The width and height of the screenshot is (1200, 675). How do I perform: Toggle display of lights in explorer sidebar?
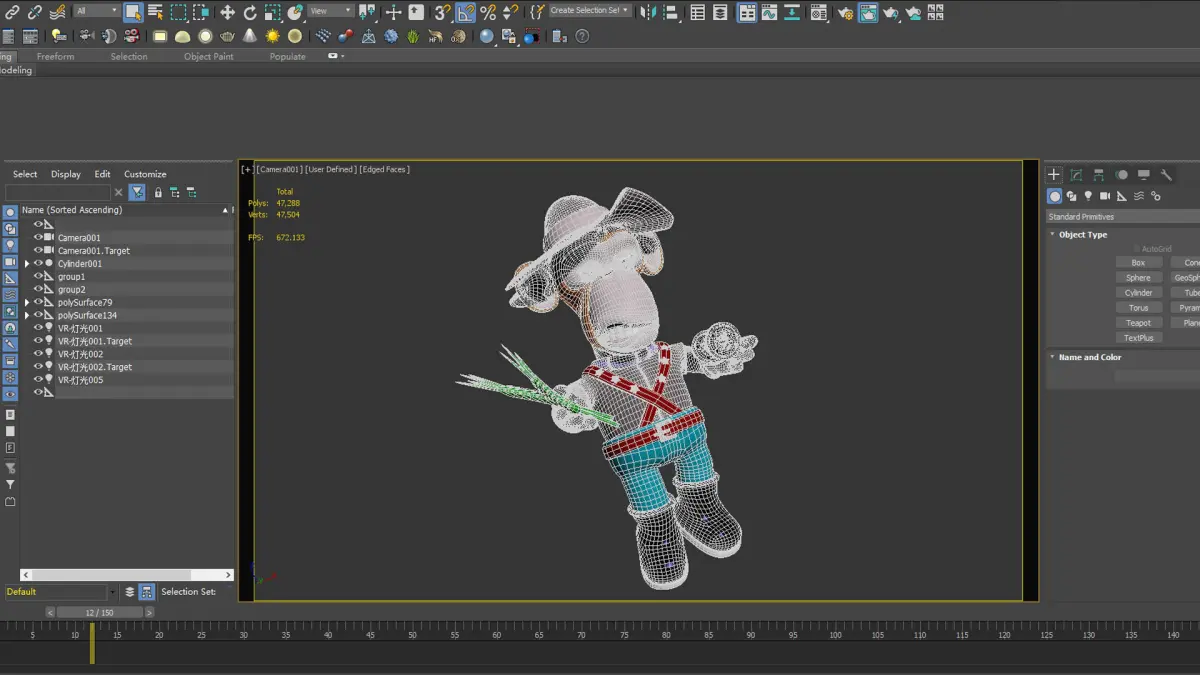click(x=10, y=245)
